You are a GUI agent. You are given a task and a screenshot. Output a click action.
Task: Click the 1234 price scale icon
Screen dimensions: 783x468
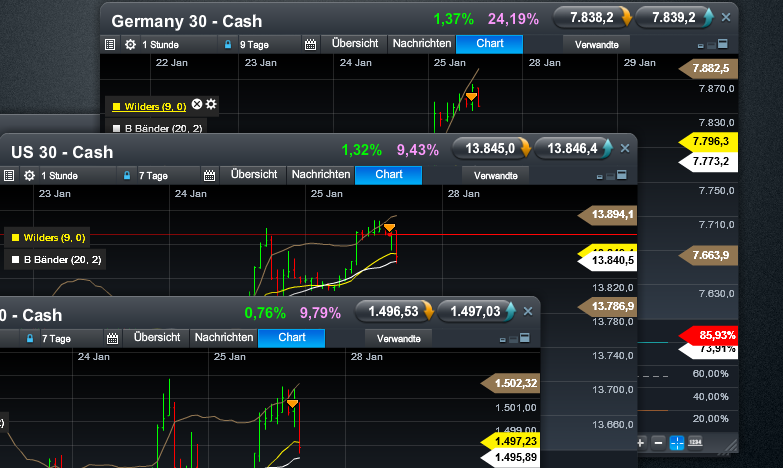695,442
